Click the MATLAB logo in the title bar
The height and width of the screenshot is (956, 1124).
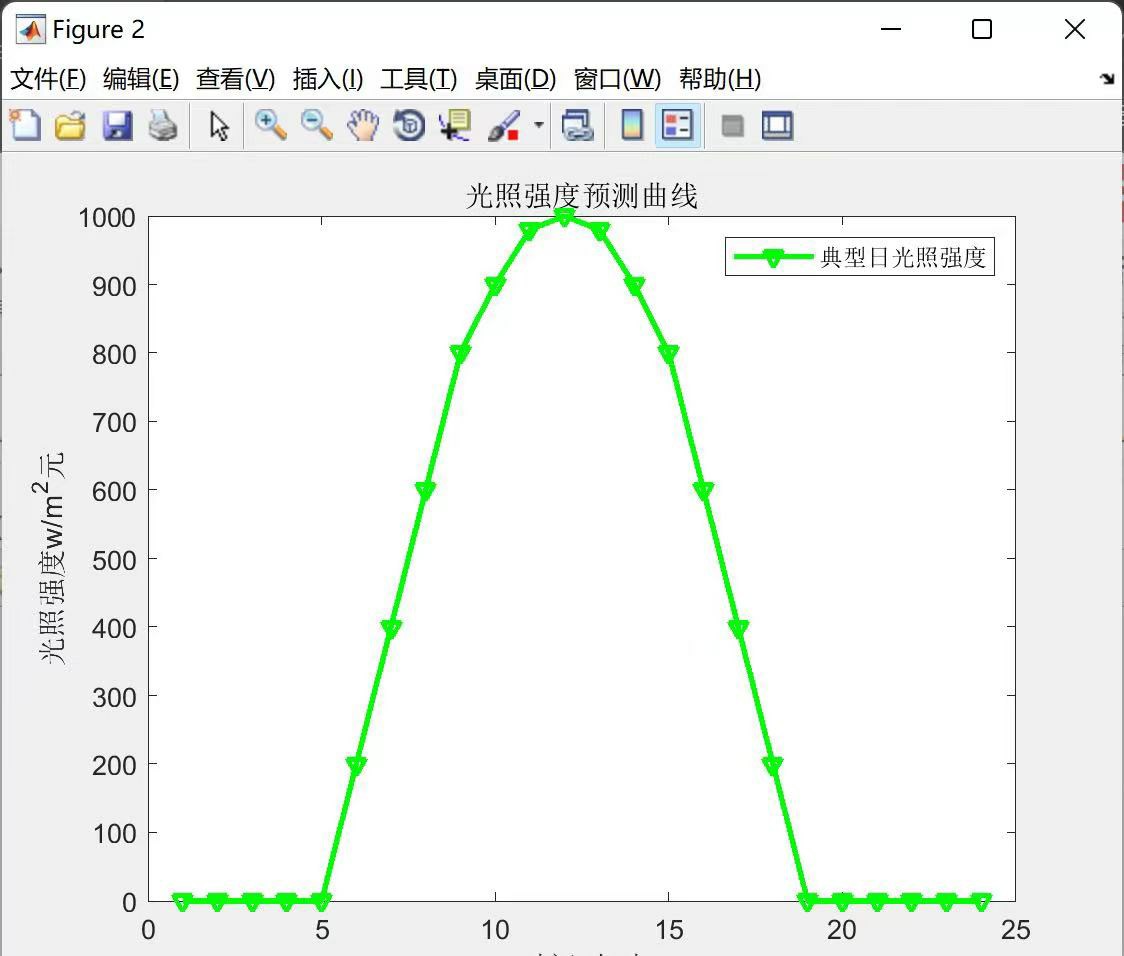tap(31, 29)
